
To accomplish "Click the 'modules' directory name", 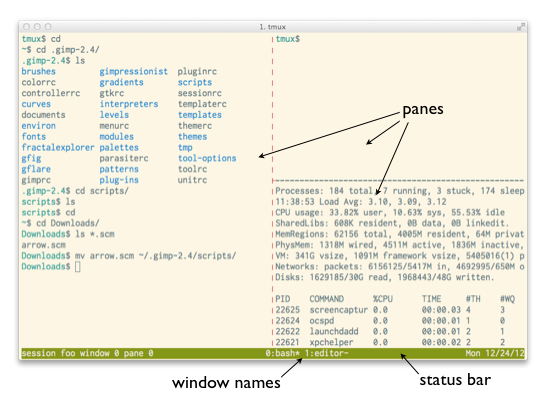I will click(117, 136).
